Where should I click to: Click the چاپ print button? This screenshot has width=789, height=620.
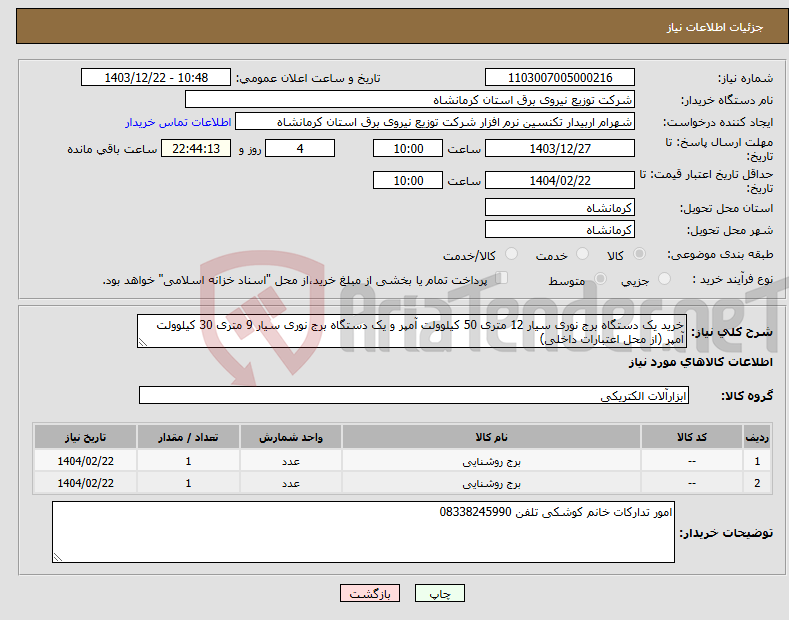click(x=440, y=593)
